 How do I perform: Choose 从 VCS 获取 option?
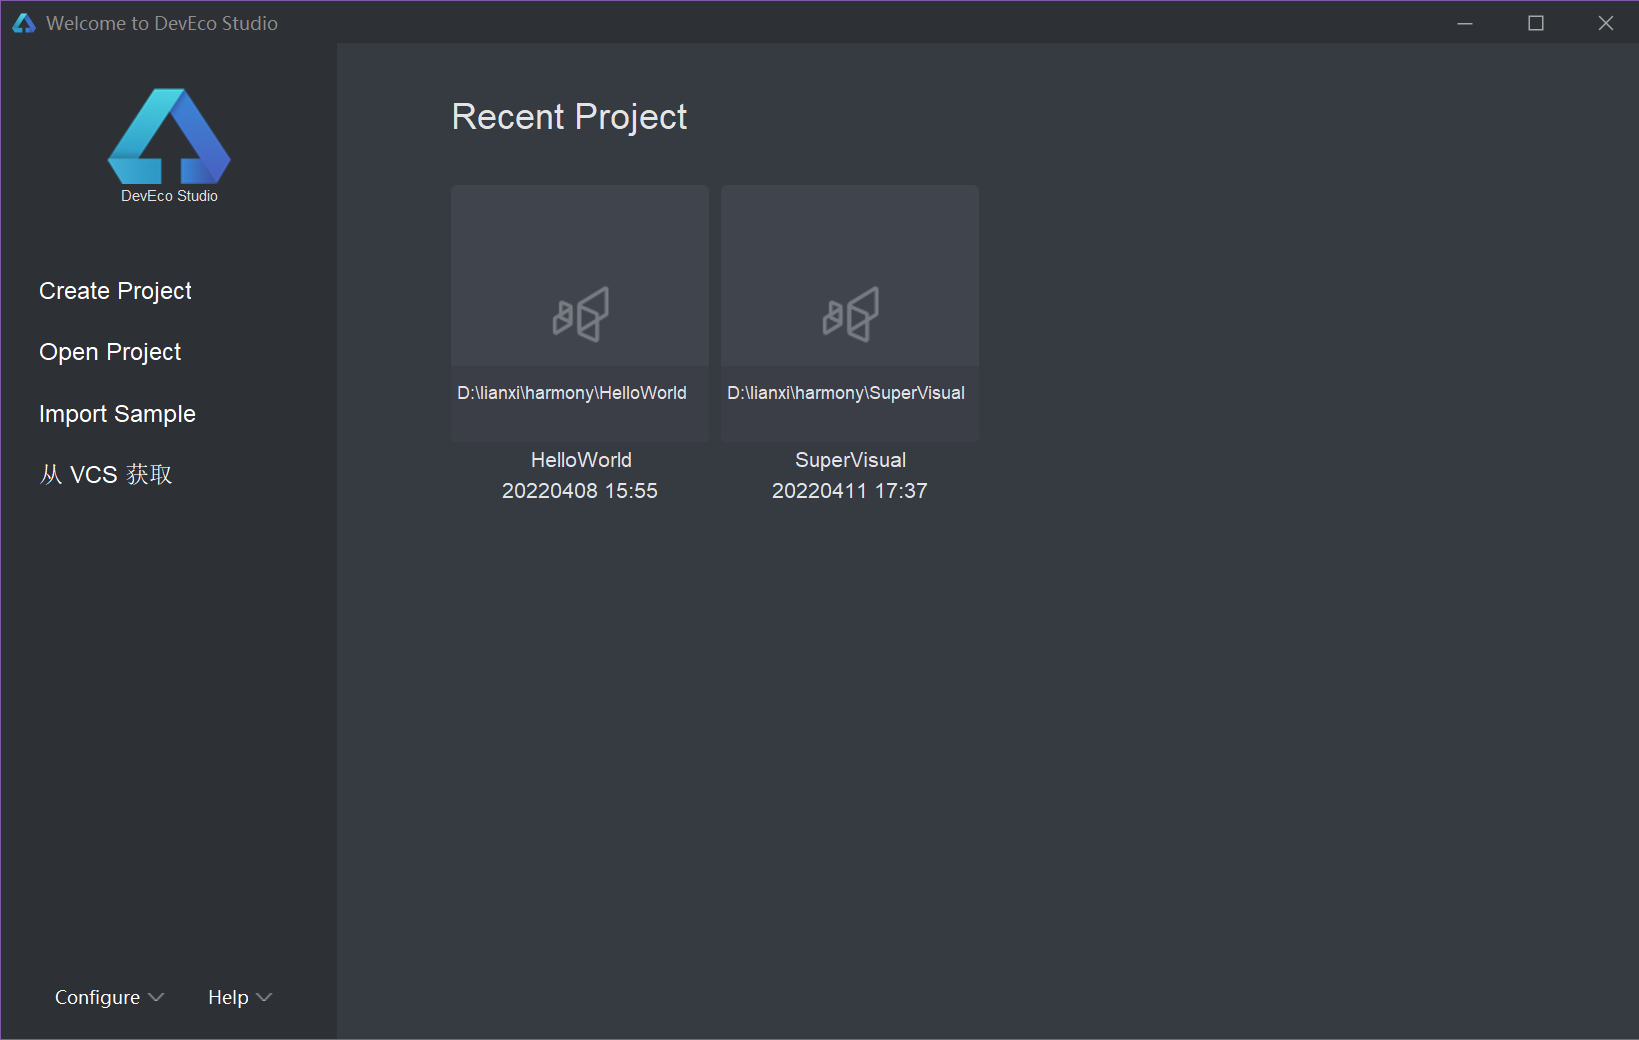tap(106, 474)
